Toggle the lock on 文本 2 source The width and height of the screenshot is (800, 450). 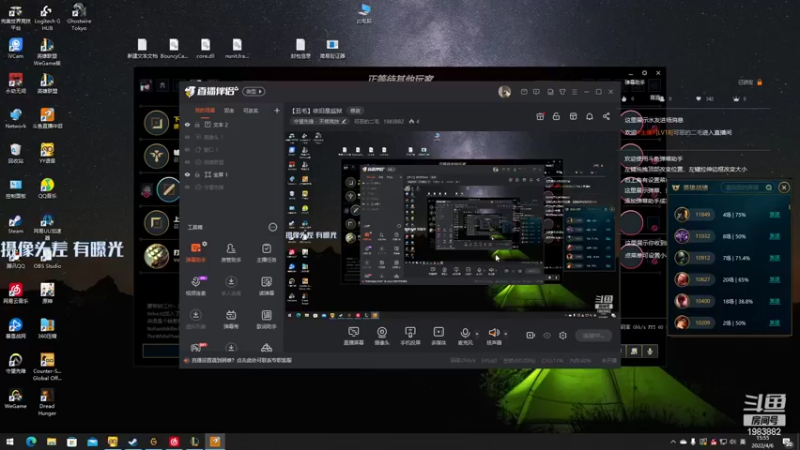tap(197, 124)
